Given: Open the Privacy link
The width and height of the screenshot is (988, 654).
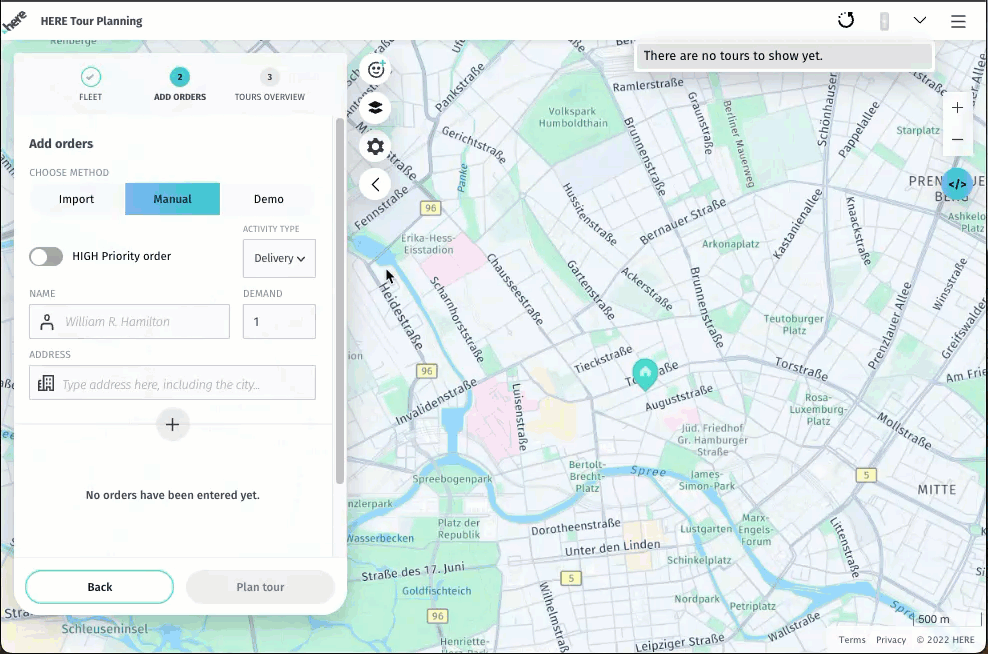Looking at the screenshot, I should 891,640.
